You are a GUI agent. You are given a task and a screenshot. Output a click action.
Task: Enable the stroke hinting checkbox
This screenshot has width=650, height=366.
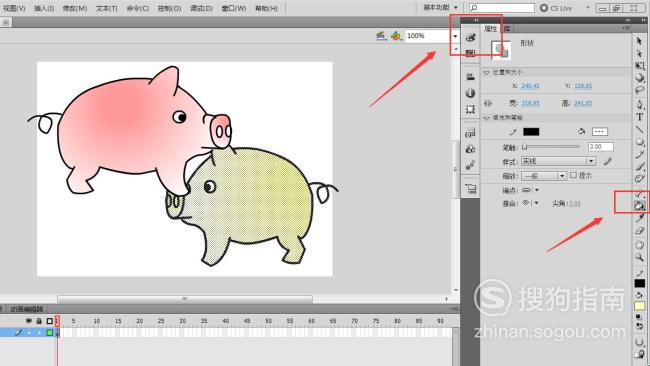tap(573, 175)
